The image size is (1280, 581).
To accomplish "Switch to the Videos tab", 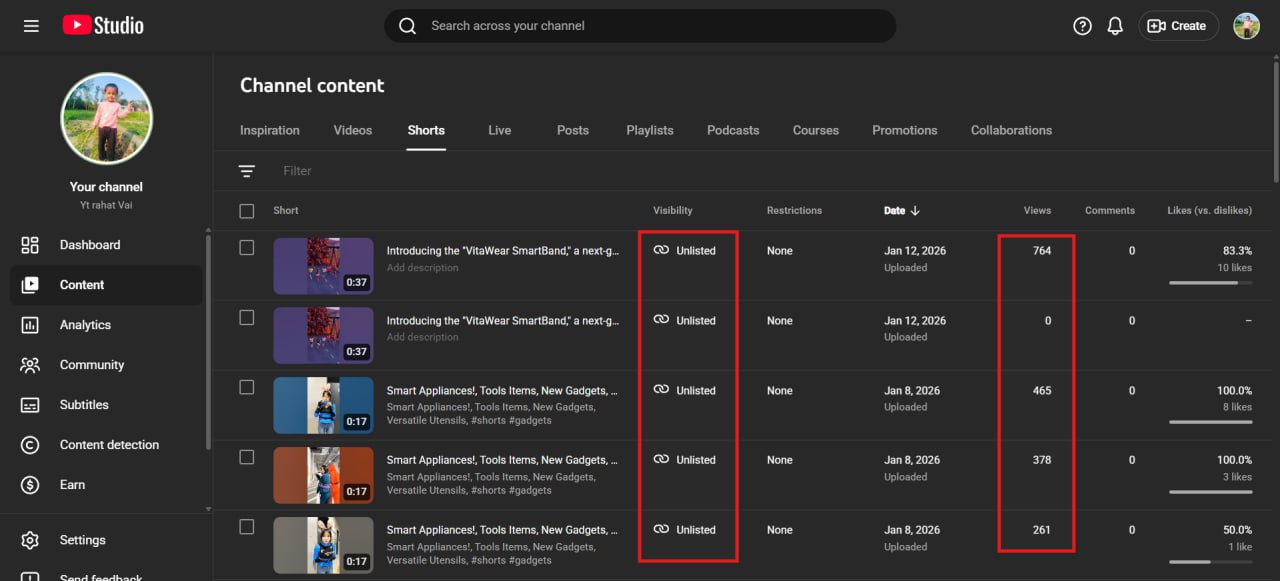I will pyautogui.click(x=352, y=130).
